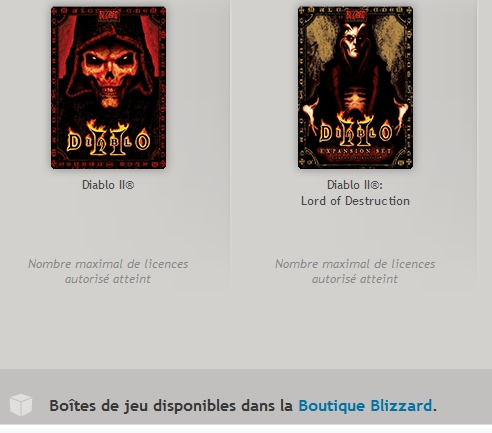This screenshot has height=433, width=492.
Task: Click the Expansion Set banner on the cover
Action: (x=355, y=152)
